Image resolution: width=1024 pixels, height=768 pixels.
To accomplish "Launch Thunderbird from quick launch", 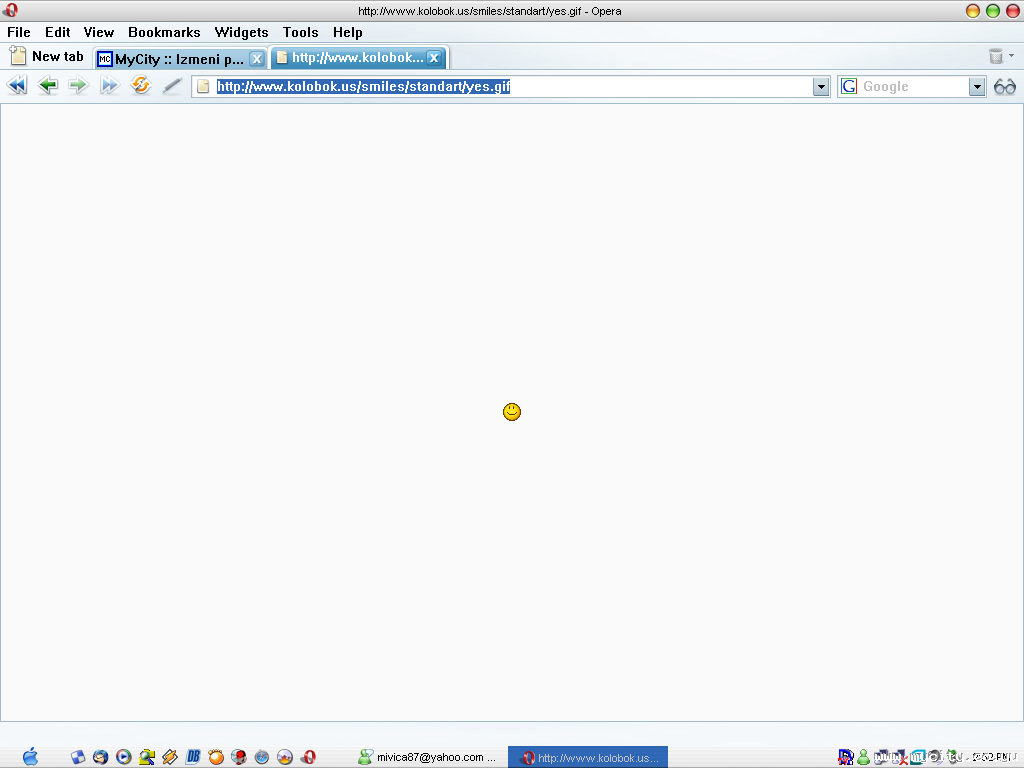I will (101, 757).
